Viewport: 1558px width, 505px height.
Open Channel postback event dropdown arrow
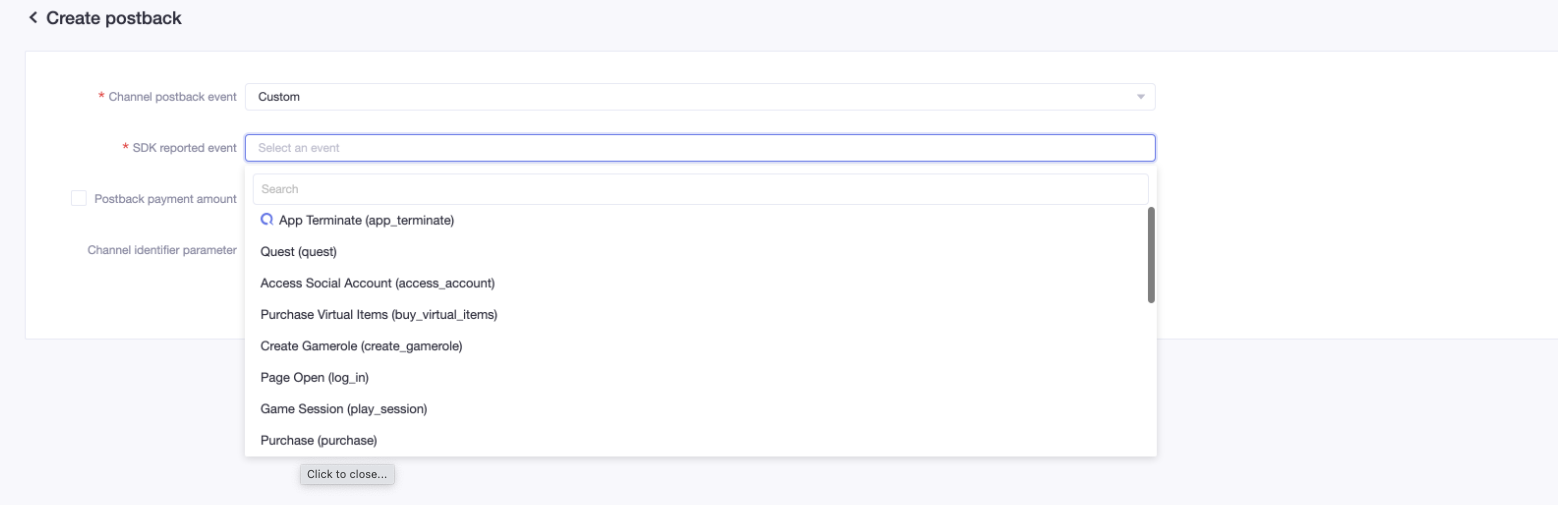(1140, 97)
